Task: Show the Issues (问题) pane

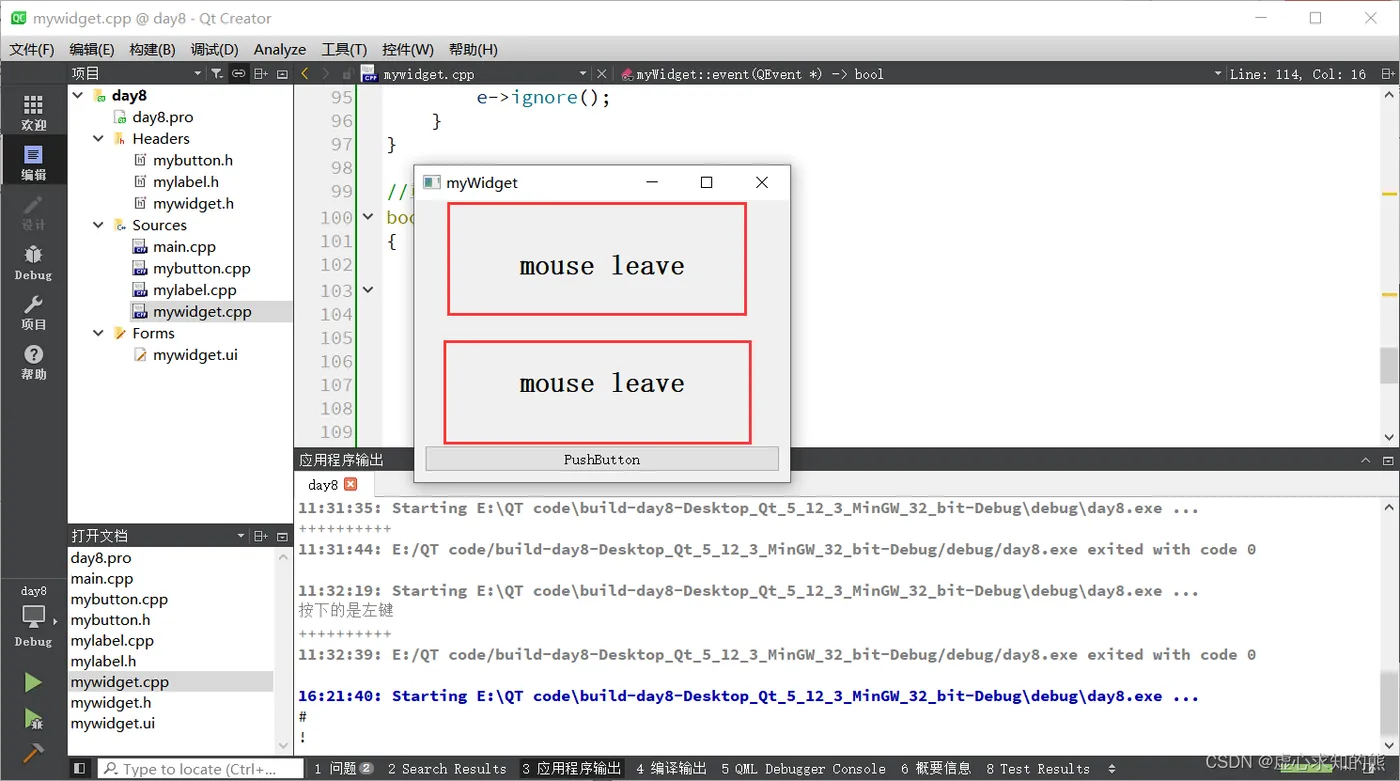Action: (343, 768)
